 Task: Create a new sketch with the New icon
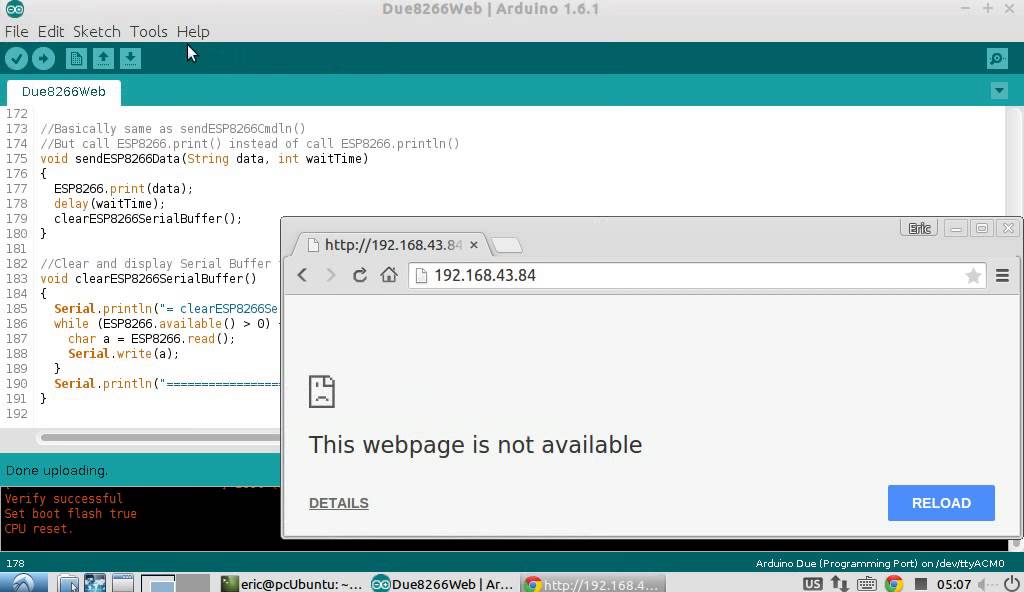pos(76,59)
